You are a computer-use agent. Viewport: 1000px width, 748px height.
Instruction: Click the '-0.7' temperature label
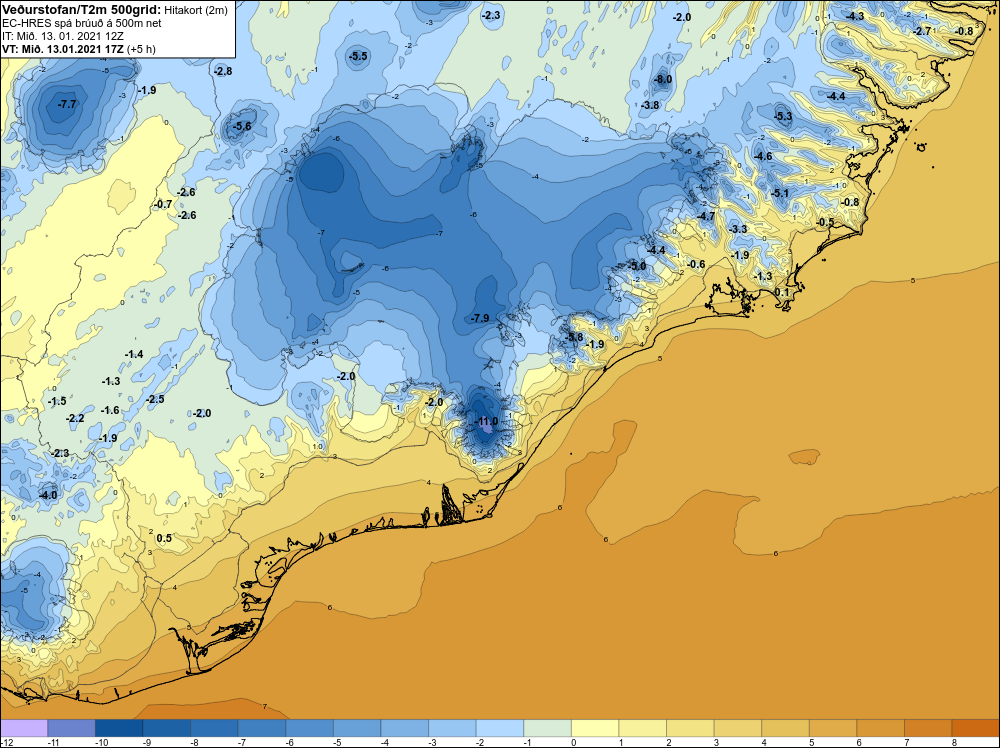click(x=163, y=204)
